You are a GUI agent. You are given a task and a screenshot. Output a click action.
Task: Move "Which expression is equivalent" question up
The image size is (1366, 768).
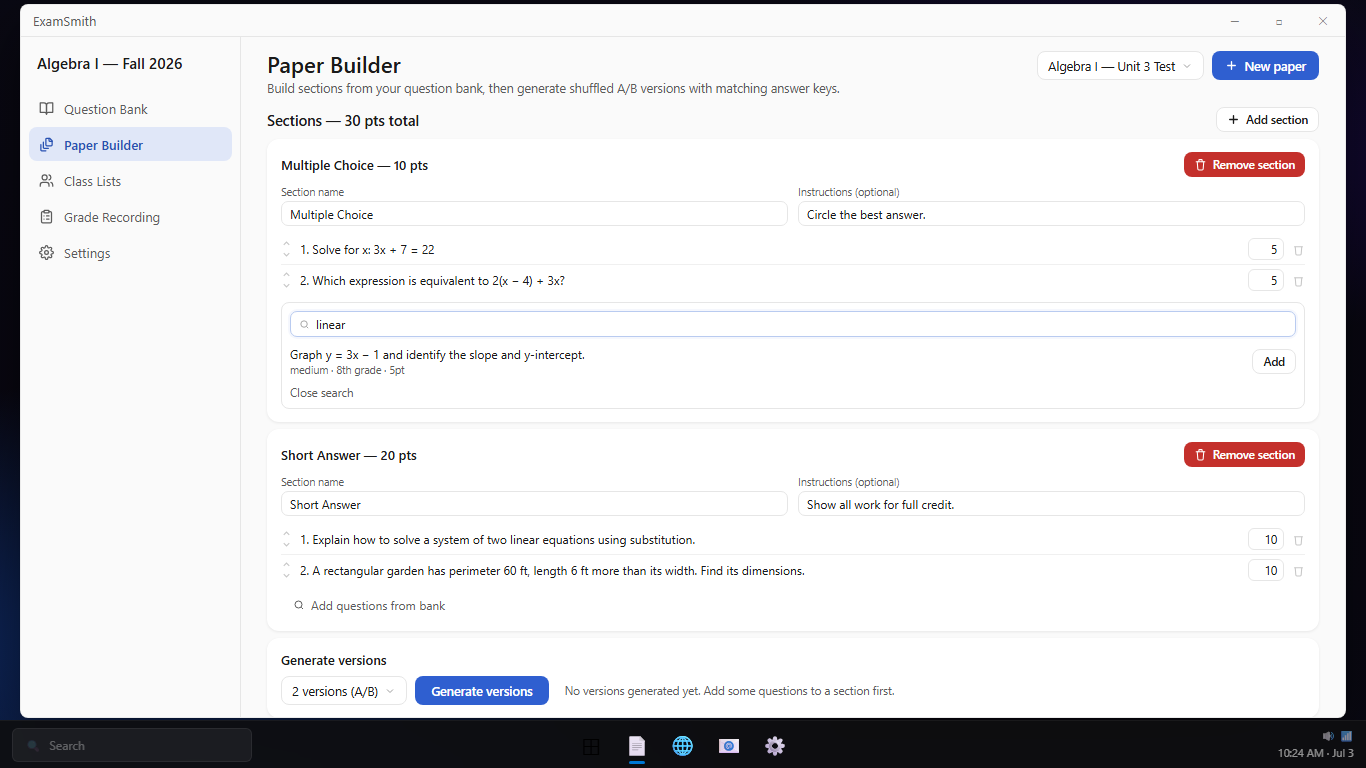pos(286,275)
